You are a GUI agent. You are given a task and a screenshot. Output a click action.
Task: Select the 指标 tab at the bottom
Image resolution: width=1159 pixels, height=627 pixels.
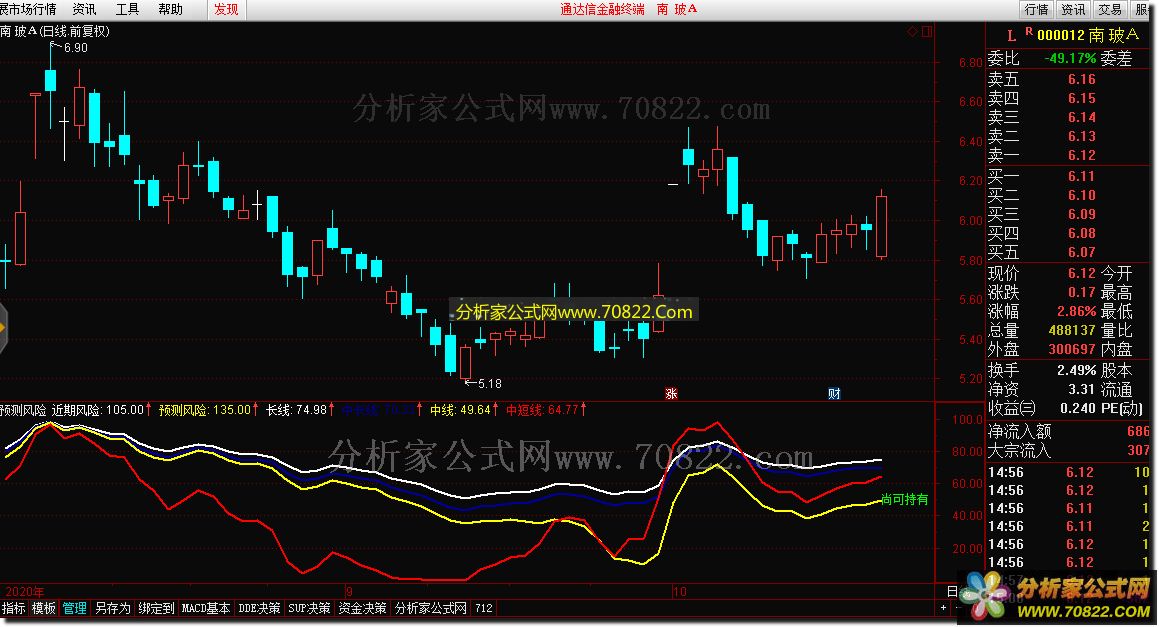13,609
